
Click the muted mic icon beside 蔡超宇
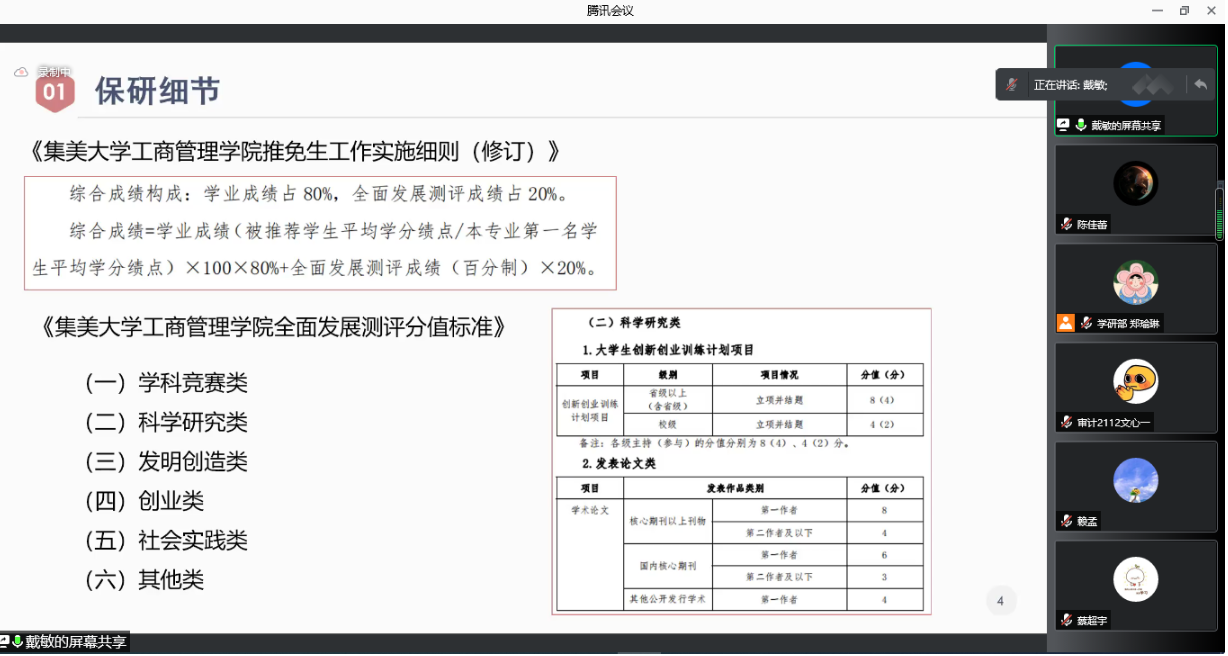[1067, 620]
